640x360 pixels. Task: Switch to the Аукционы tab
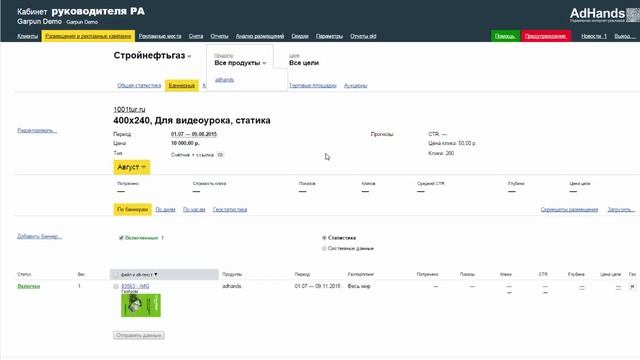pyautogui.click(x=356, y=85)
